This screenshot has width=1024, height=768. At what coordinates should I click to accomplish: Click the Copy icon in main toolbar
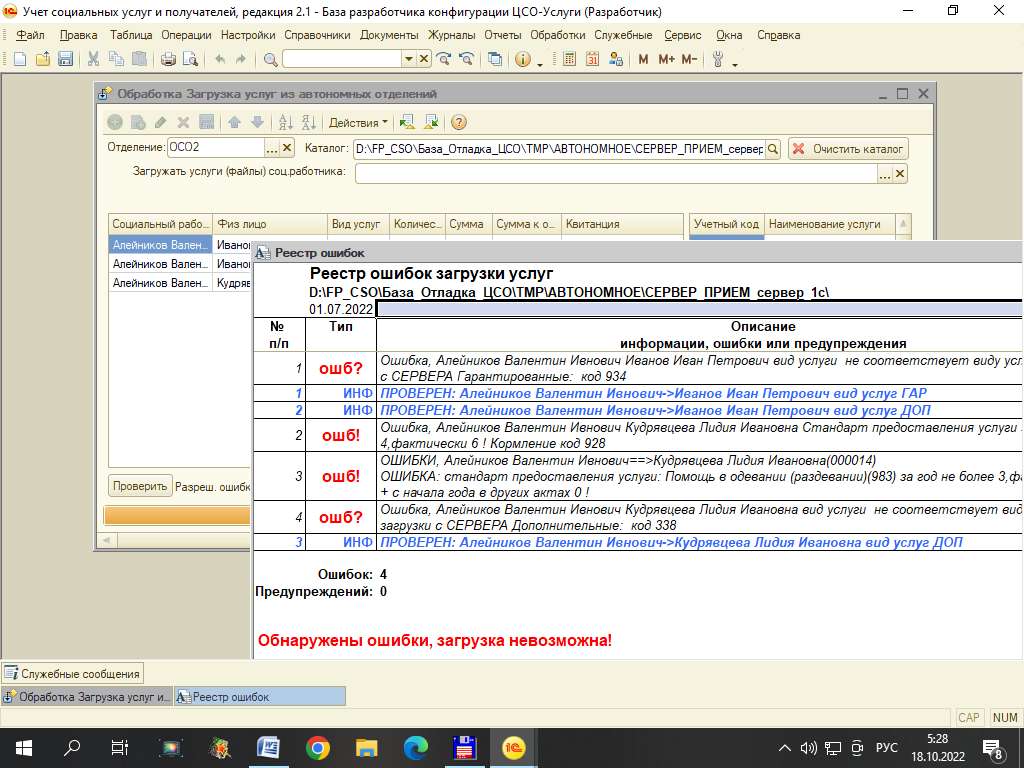(x=116, y=59)
